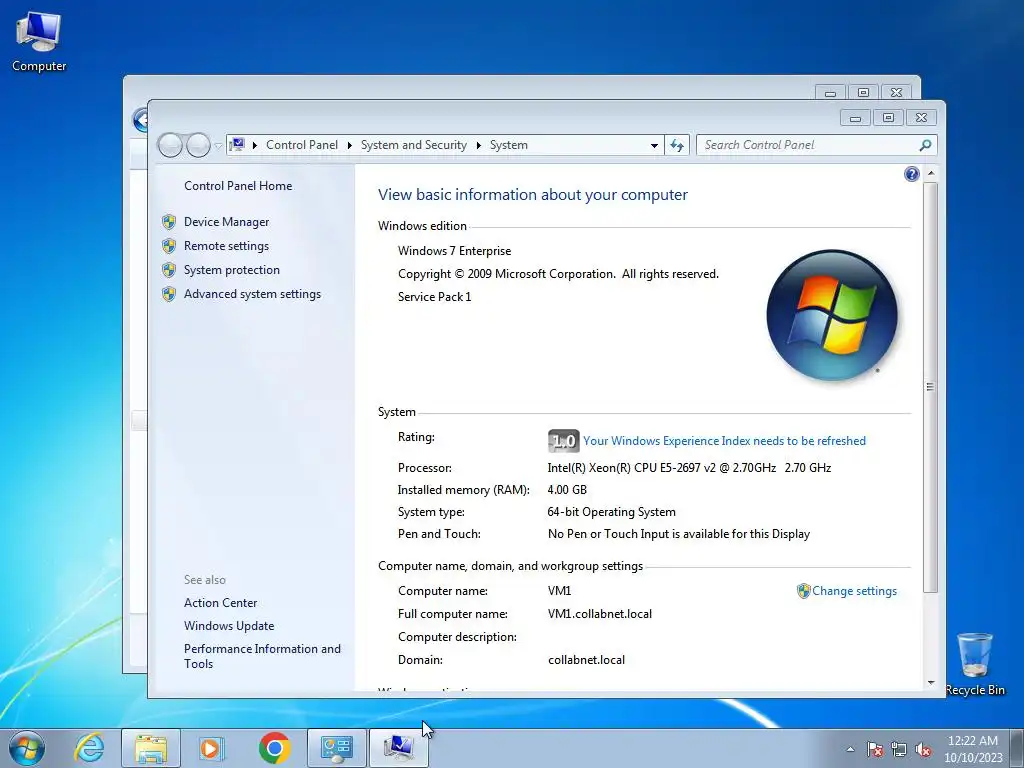Screen dimensions: 1024x768
Task: Open Action Center under See also
Action: [220, 603]
